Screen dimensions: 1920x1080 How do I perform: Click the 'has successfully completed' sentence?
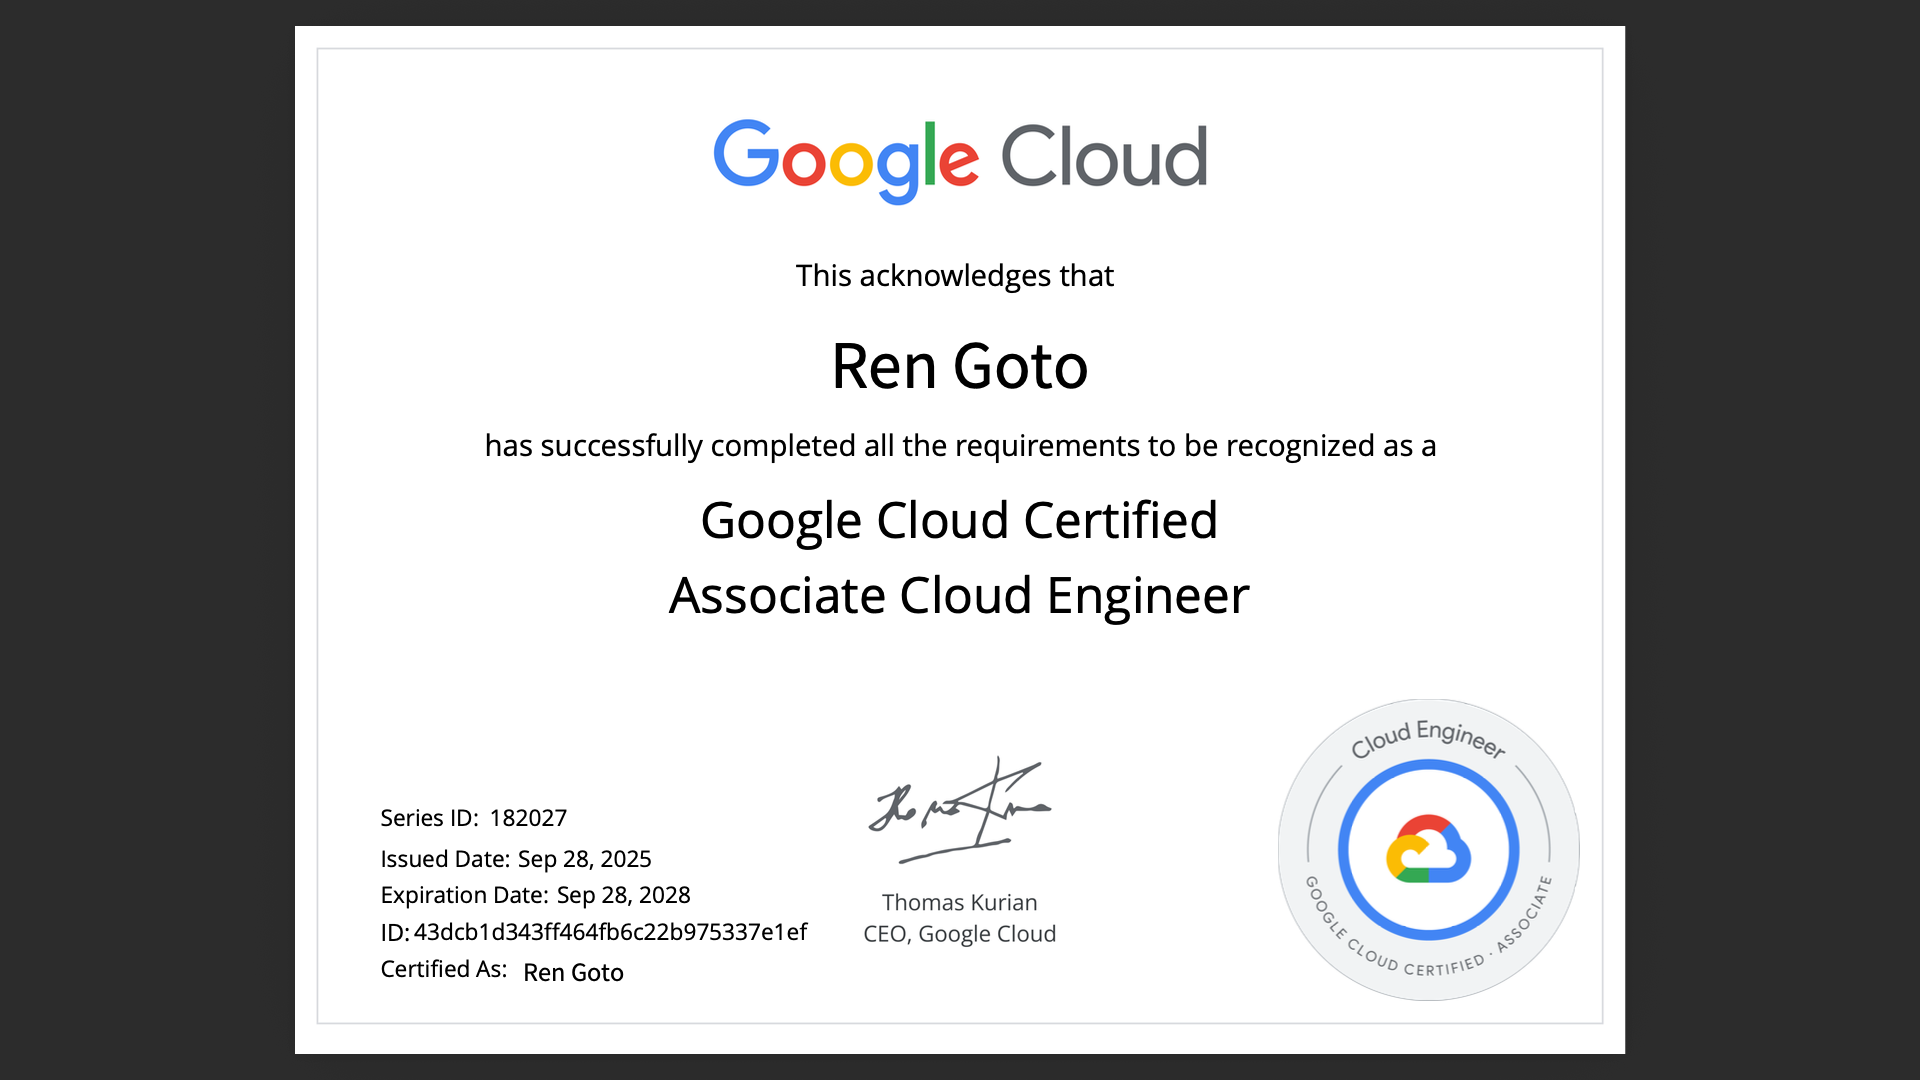[x=959, y=446]
